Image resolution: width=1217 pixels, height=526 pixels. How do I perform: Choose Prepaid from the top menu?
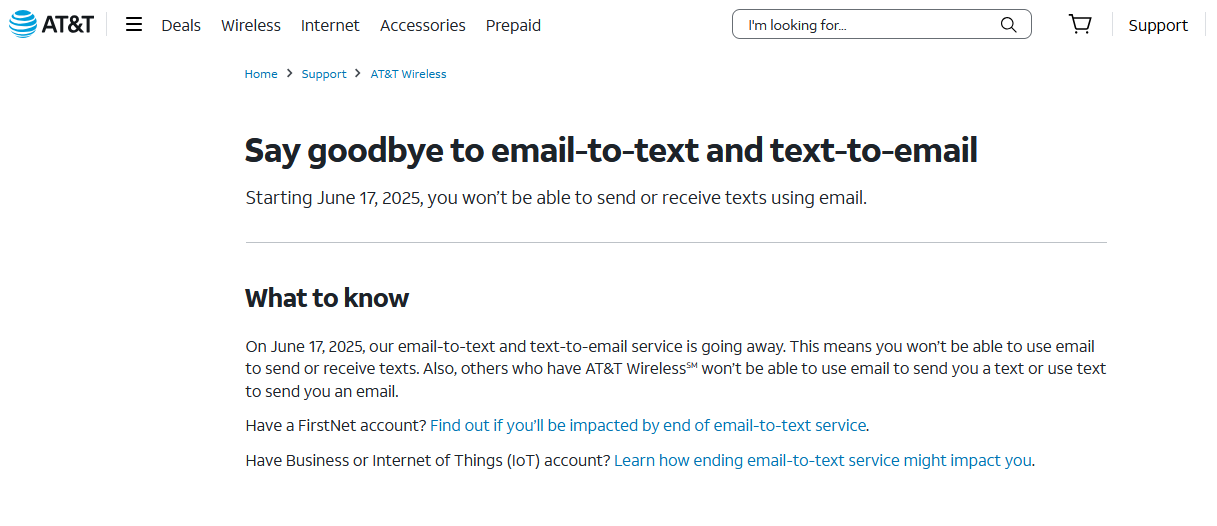tap(513, 25)
